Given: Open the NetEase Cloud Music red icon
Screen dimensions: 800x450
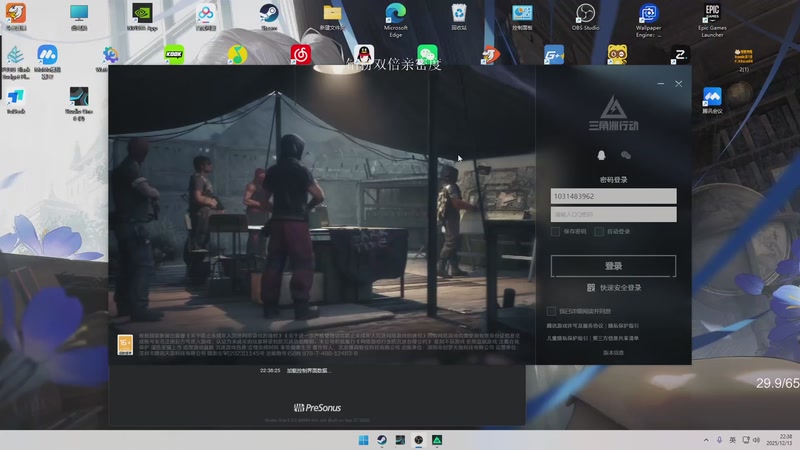Looking at the screenshot, I should coord(301,55).
